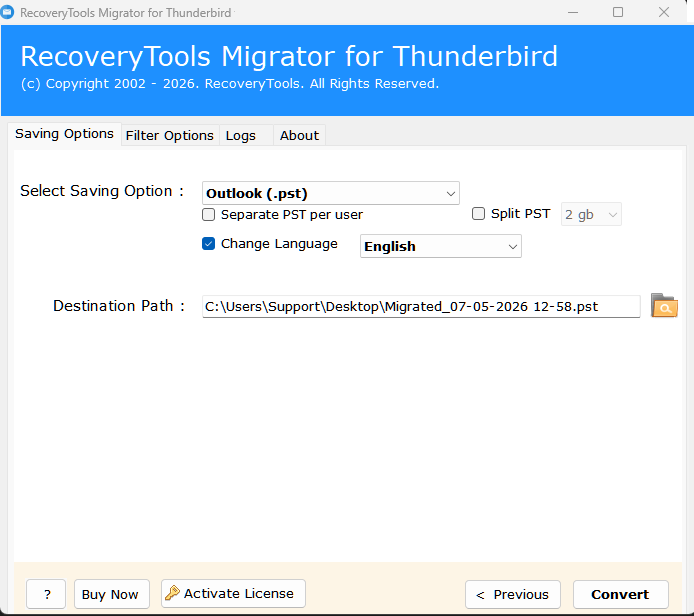Start migration with Convert button
This screenshot has height=616, width=694.
(621, 595)
